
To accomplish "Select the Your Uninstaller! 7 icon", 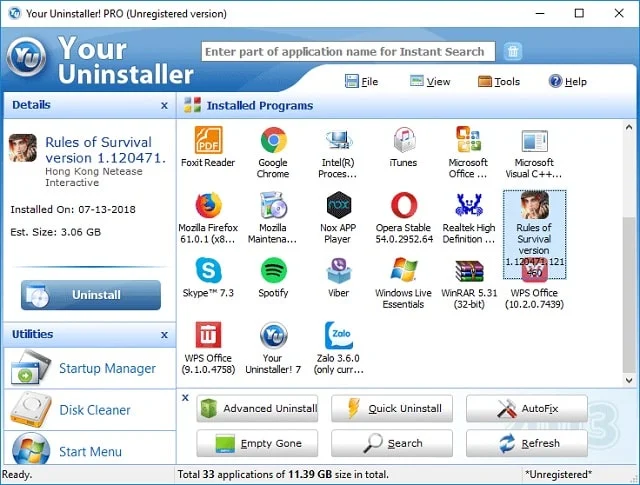I will click(x=273, y=336).
